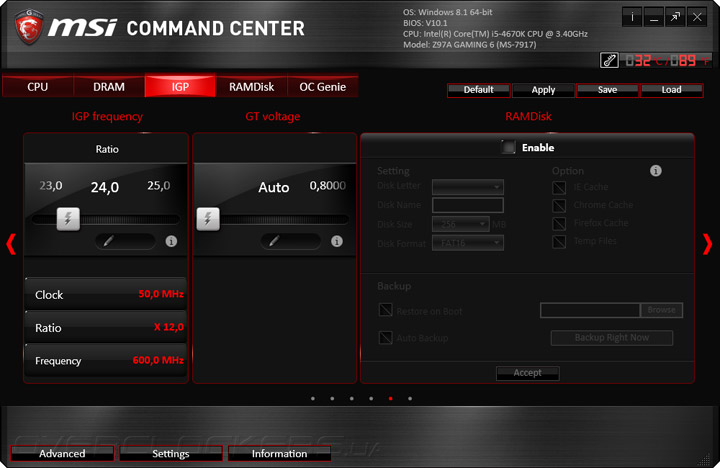Click the Clock 50,0 MHz row
This screenshot has width=720, height=468.
[106, 294]
